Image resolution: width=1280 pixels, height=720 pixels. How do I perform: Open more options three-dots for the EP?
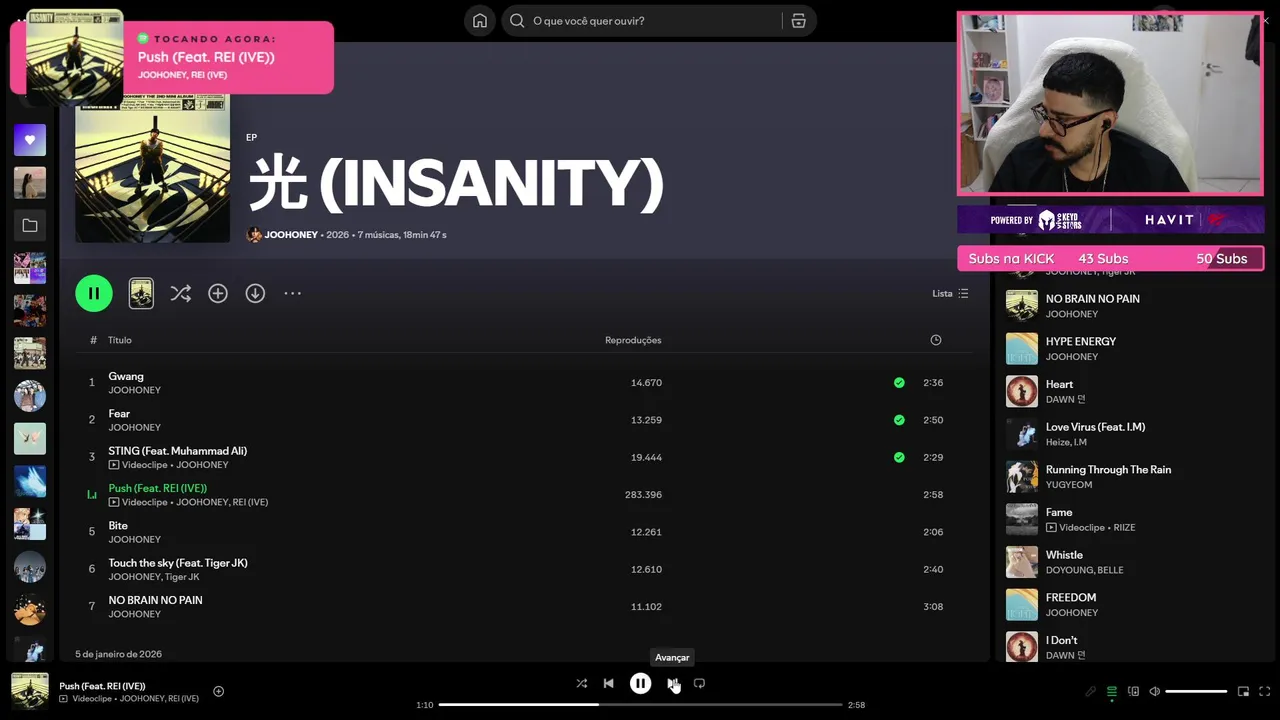point(292,293)
